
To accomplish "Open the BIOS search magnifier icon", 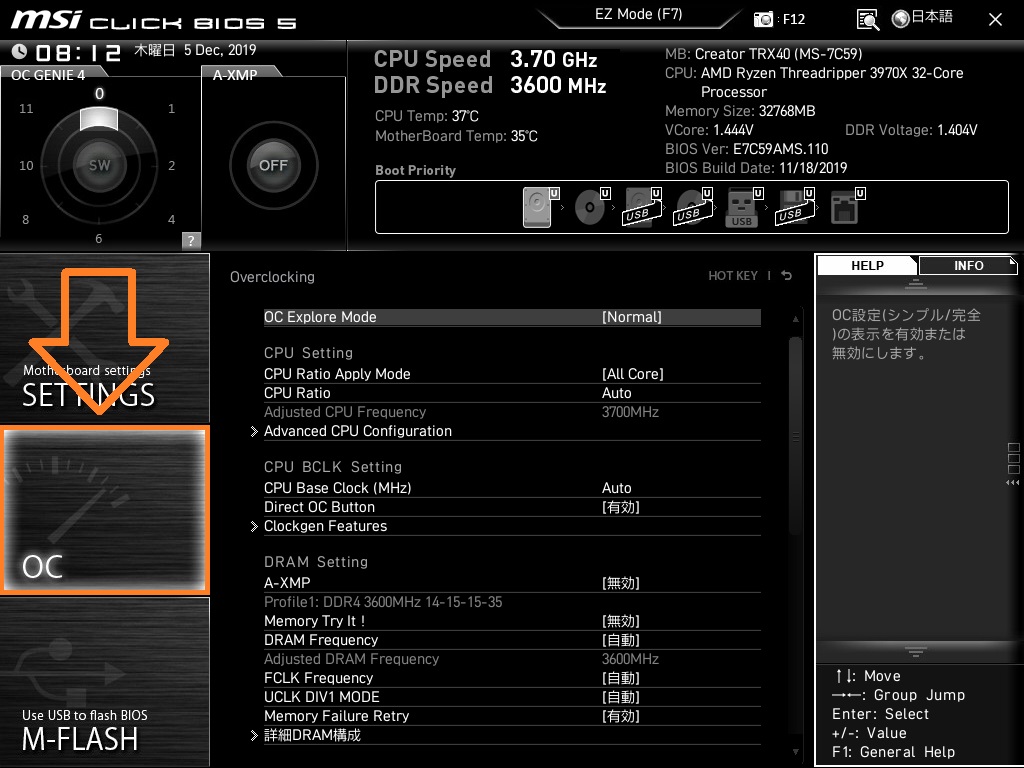I will pyautogui.click(x=867, y=20).
